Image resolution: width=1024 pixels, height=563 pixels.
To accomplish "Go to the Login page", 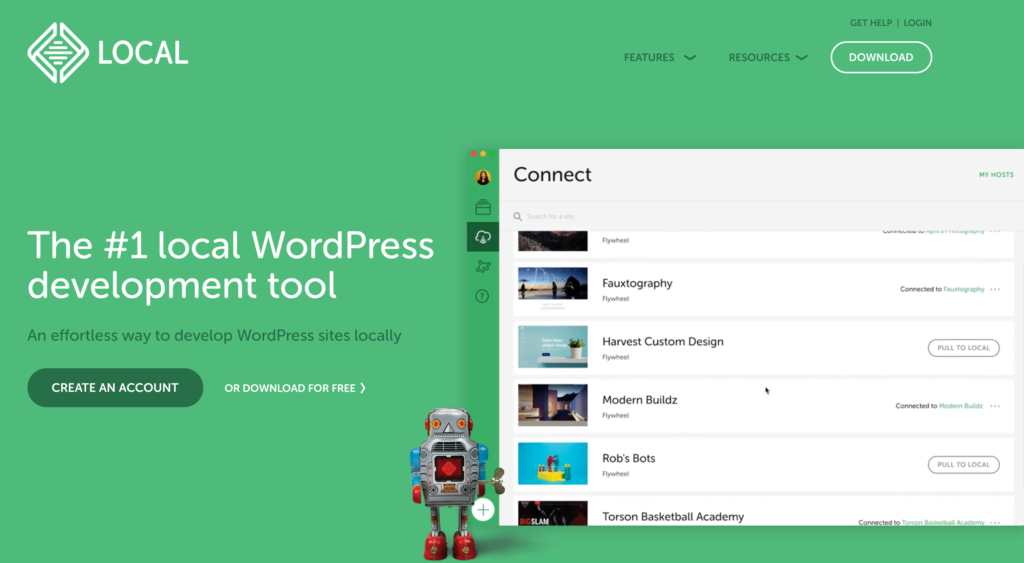I will tap(917, 23).
